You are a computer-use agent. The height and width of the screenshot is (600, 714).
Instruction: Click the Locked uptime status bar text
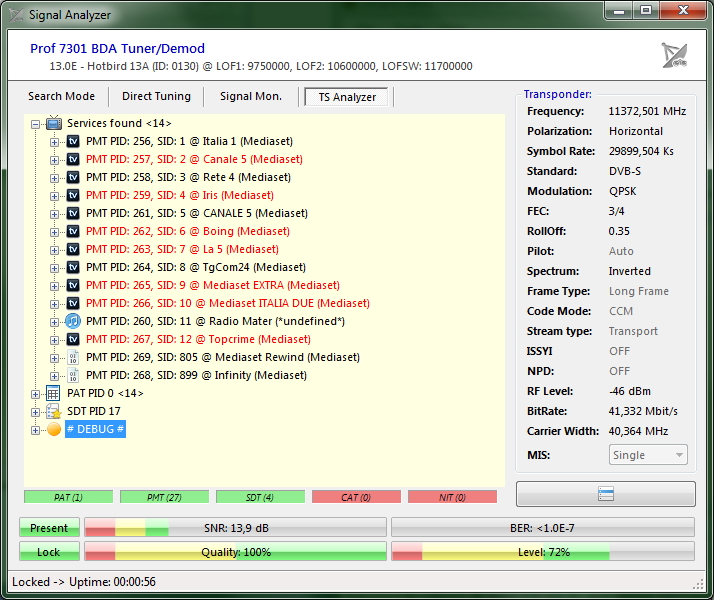point(84,582)
